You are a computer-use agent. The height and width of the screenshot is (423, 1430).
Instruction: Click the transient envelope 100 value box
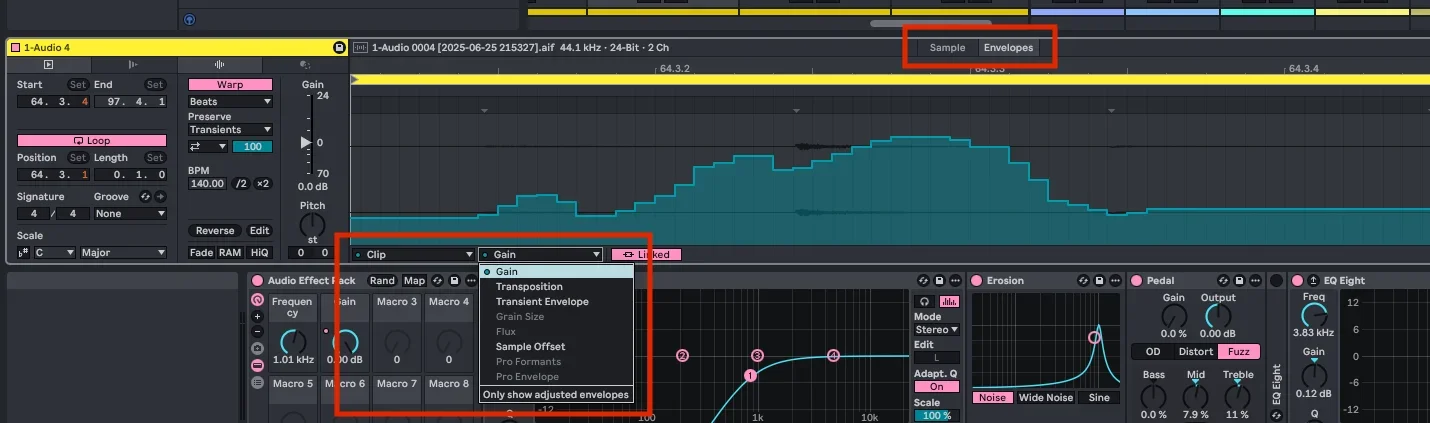[252, 147]
